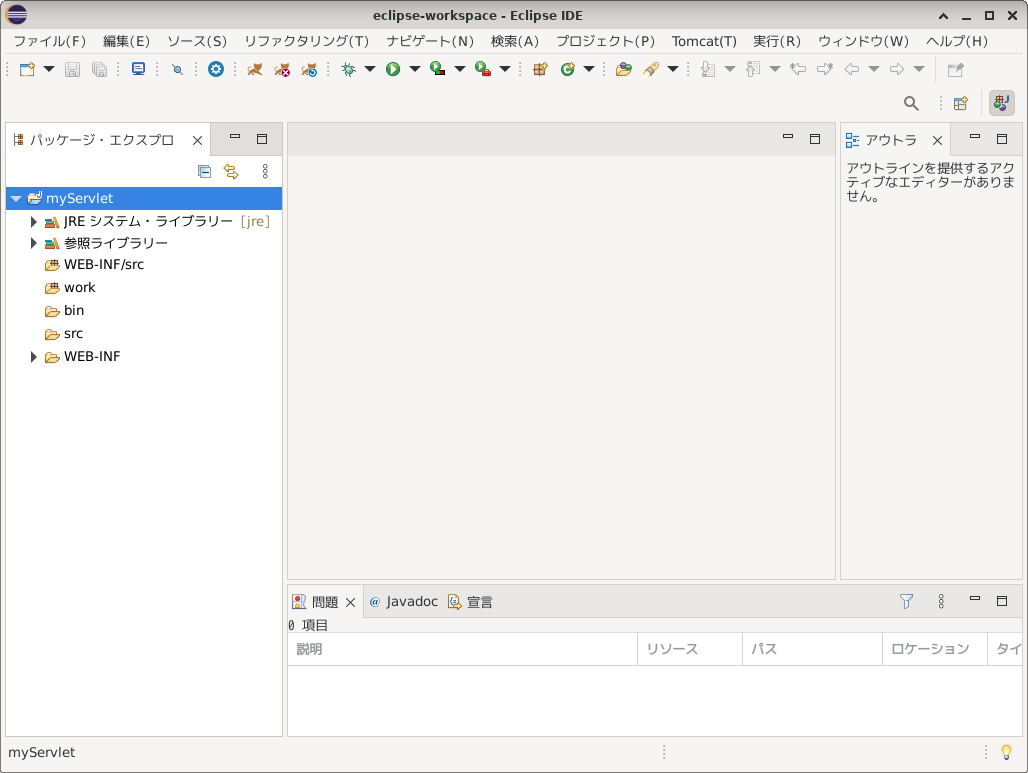Toggle Link with Editor in Package Explorer
The image size is (1028, 773).
coord(231,171)
